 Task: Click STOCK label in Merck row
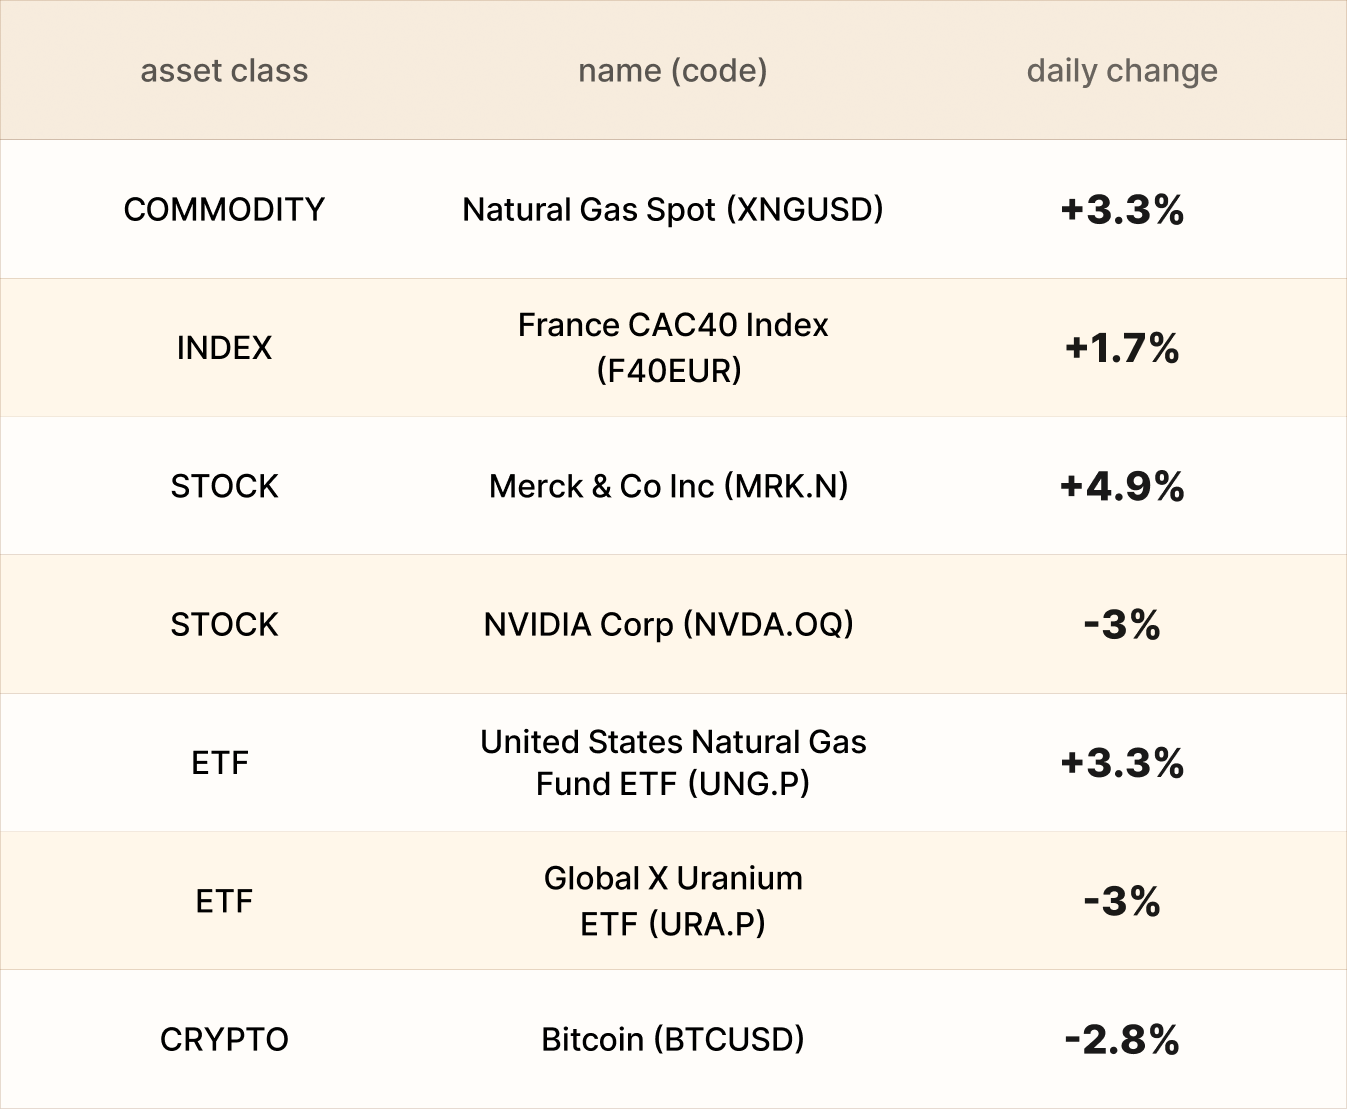click(x=224, y=486)
